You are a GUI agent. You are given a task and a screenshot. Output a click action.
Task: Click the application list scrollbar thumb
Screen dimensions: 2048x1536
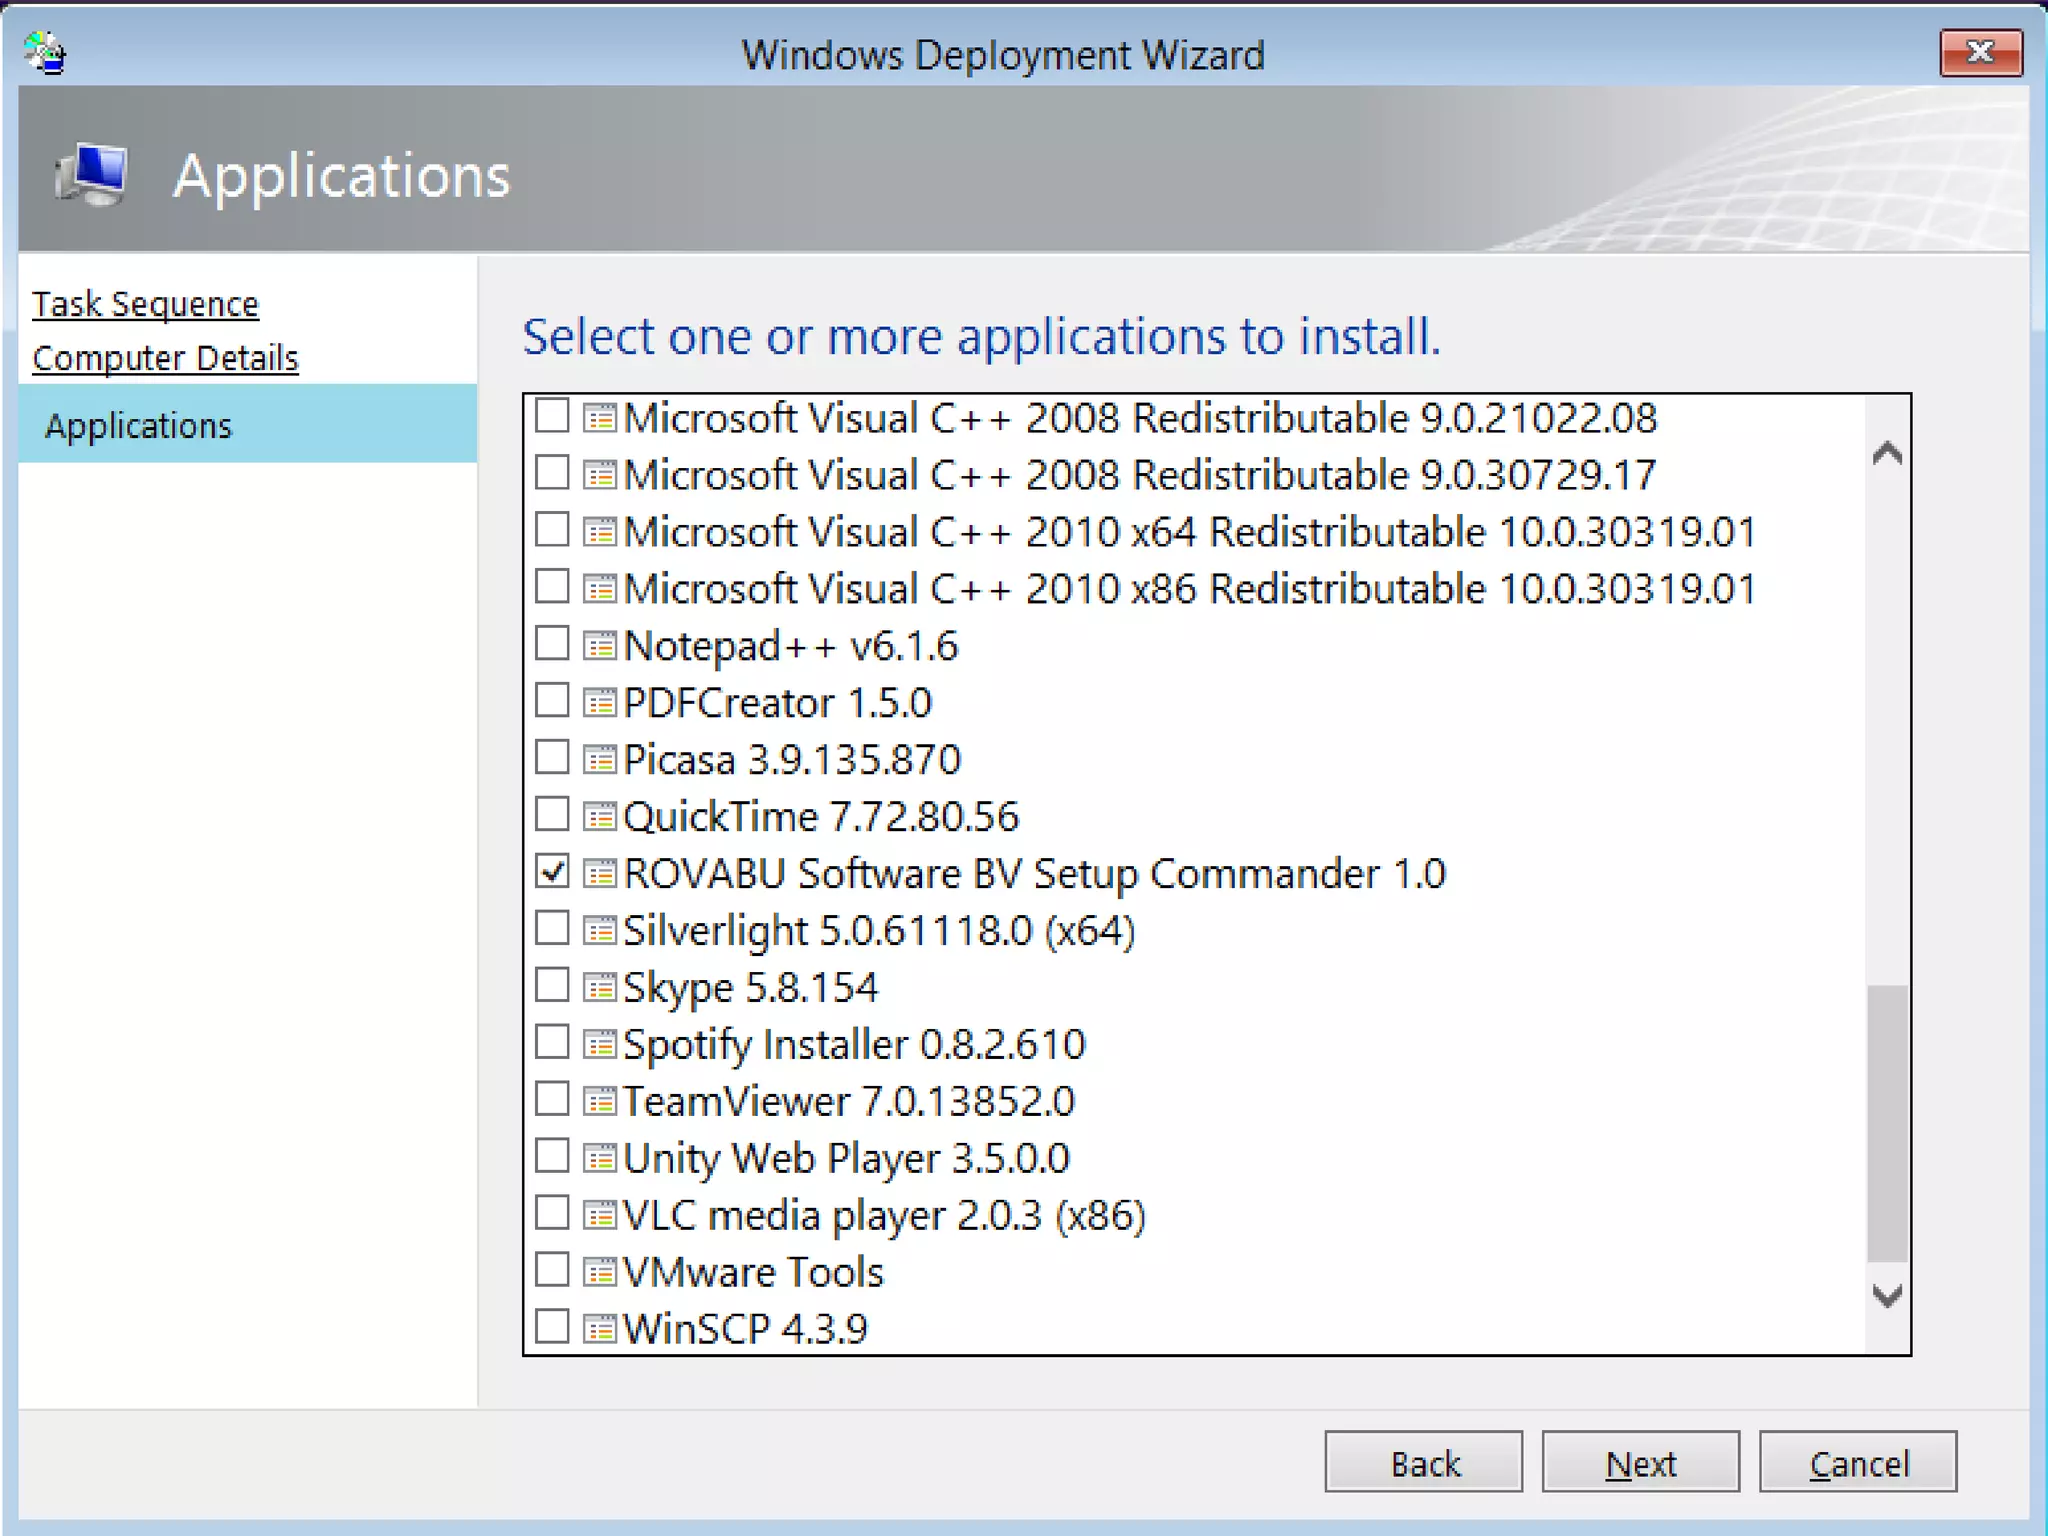[x=1887, y=1122]
